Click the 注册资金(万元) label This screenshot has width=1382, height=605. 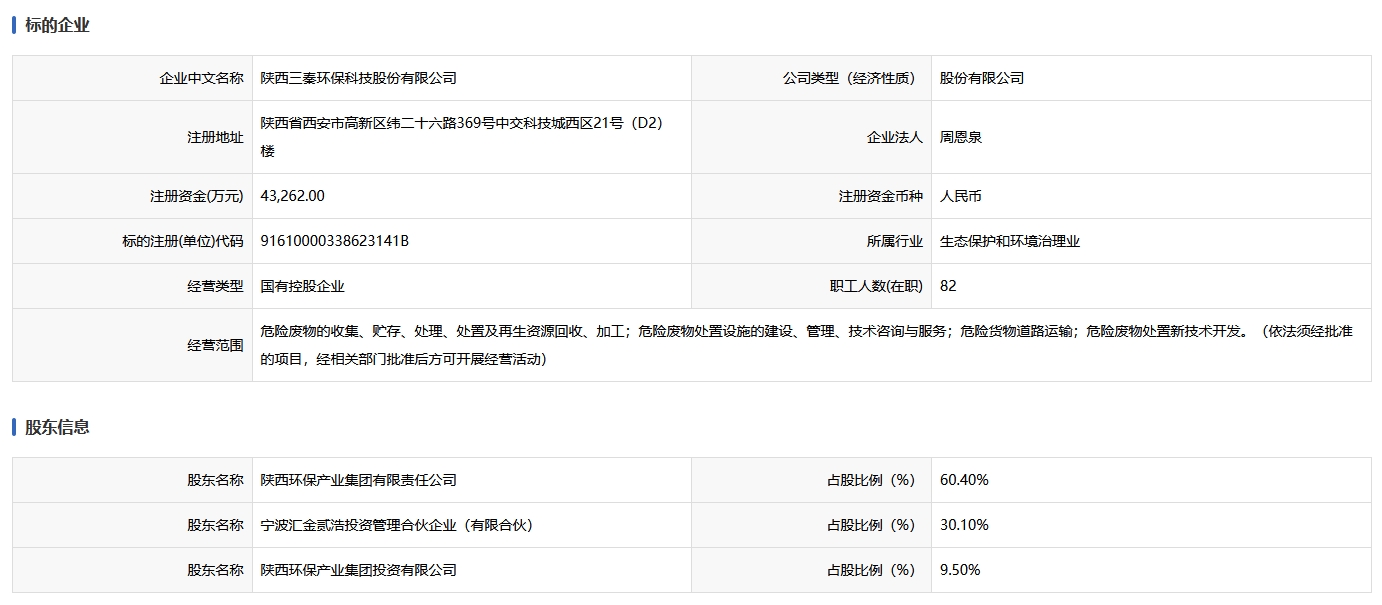click(x=197, y=196)
